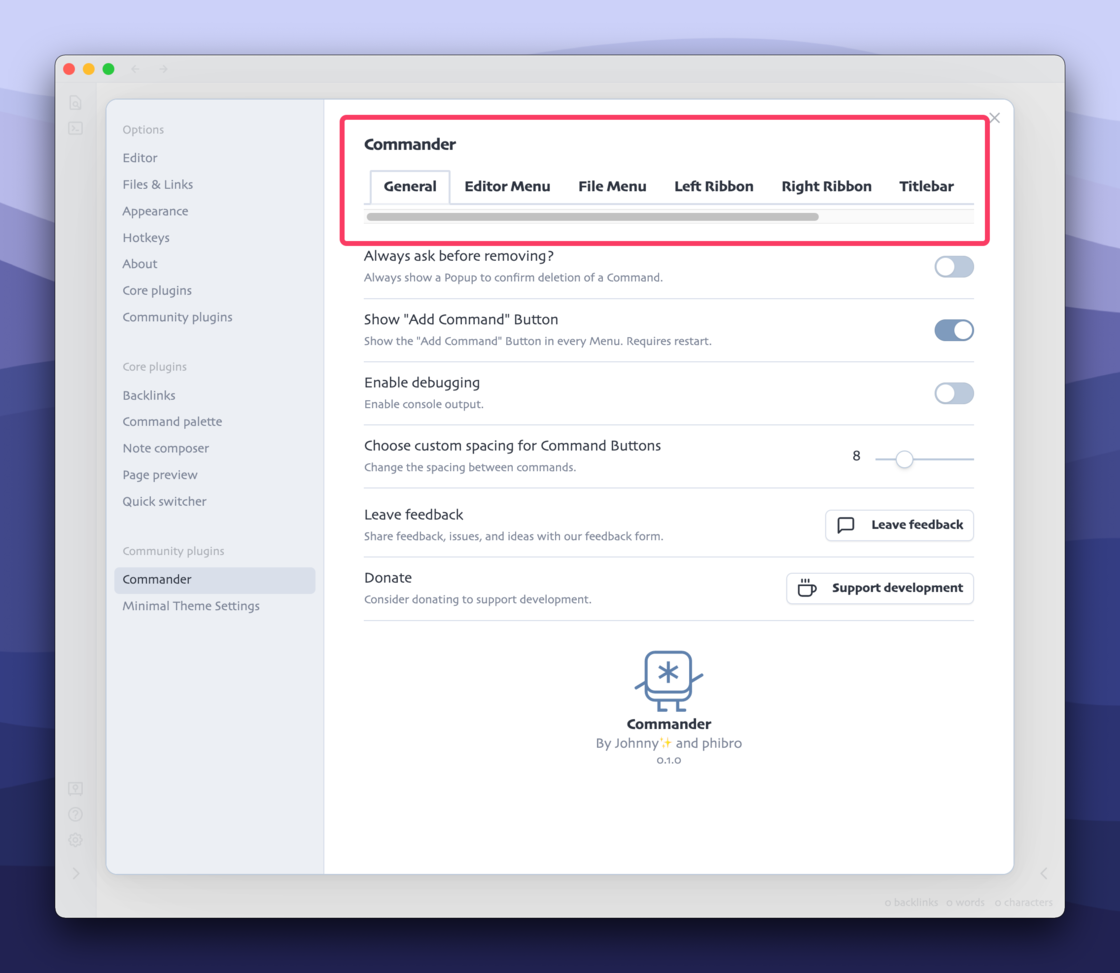Switch to the Titlebar tab
This screenshot has height=973, width=1120.
[926, 186]
